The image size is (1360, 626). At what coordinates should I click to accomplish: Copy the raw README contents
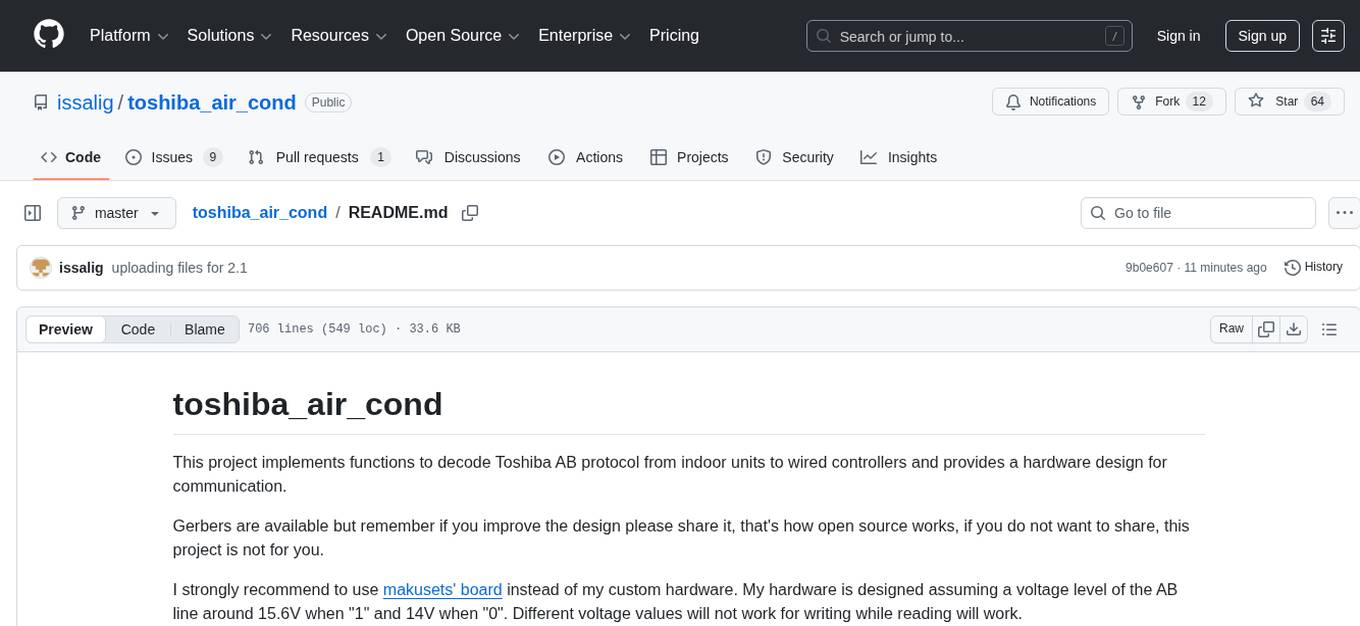(x=1266, y=328)
